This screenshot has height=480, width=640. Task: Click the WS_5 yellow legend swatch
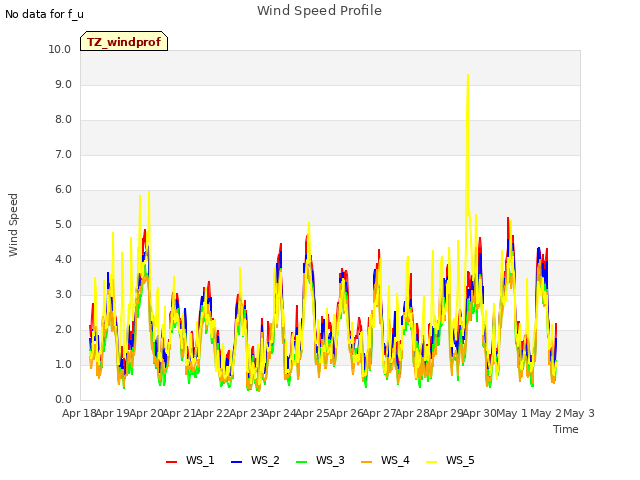tap(431, 462)
